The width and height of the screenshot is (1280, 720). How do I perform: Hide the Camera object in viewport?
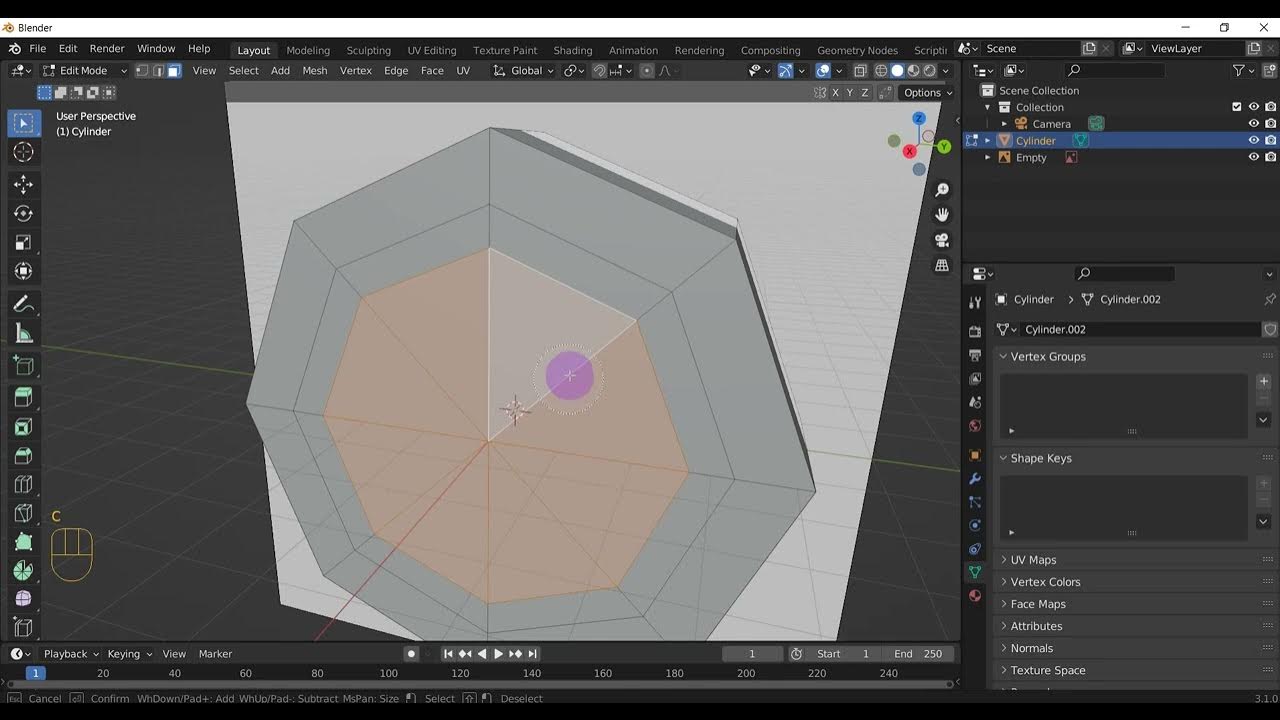click(x=1253, y=124)
